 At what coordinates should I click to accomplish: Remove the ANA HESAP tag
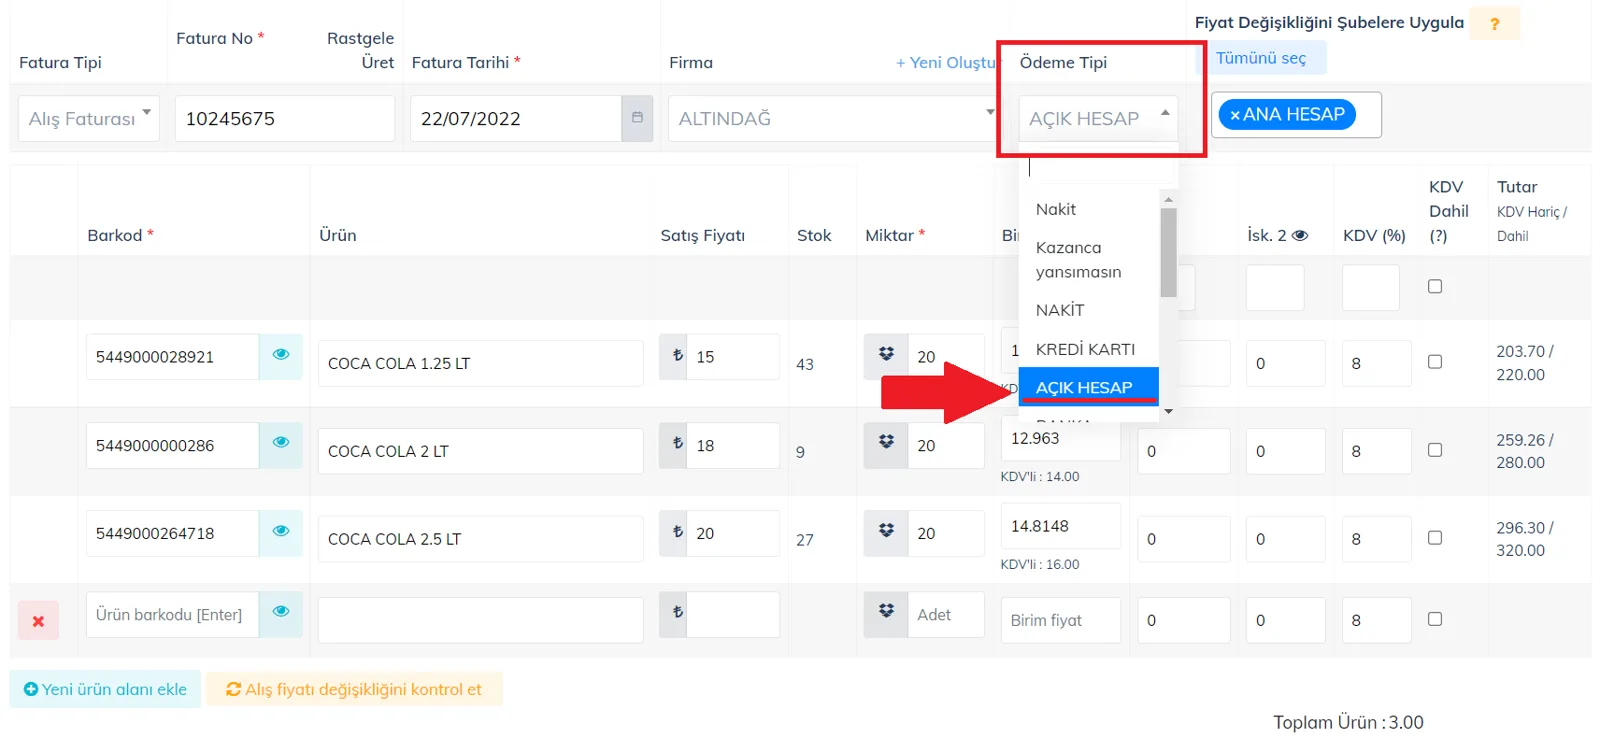click(x=1235, y=115)
